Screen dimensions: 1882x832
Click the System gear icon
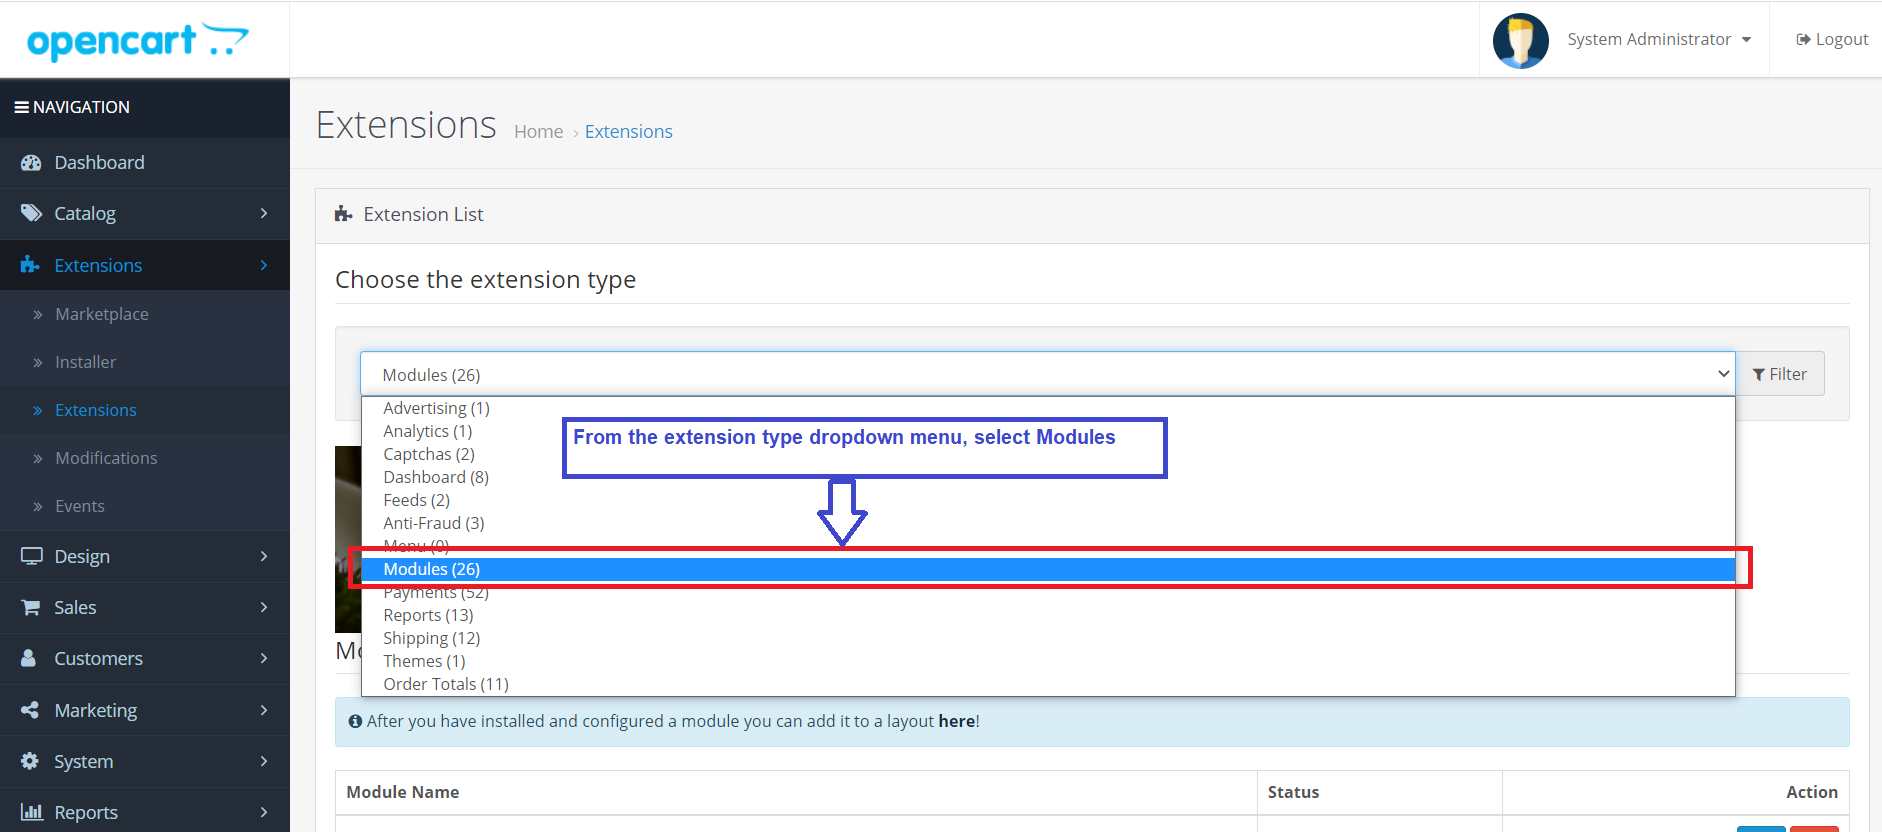[30, 761]
